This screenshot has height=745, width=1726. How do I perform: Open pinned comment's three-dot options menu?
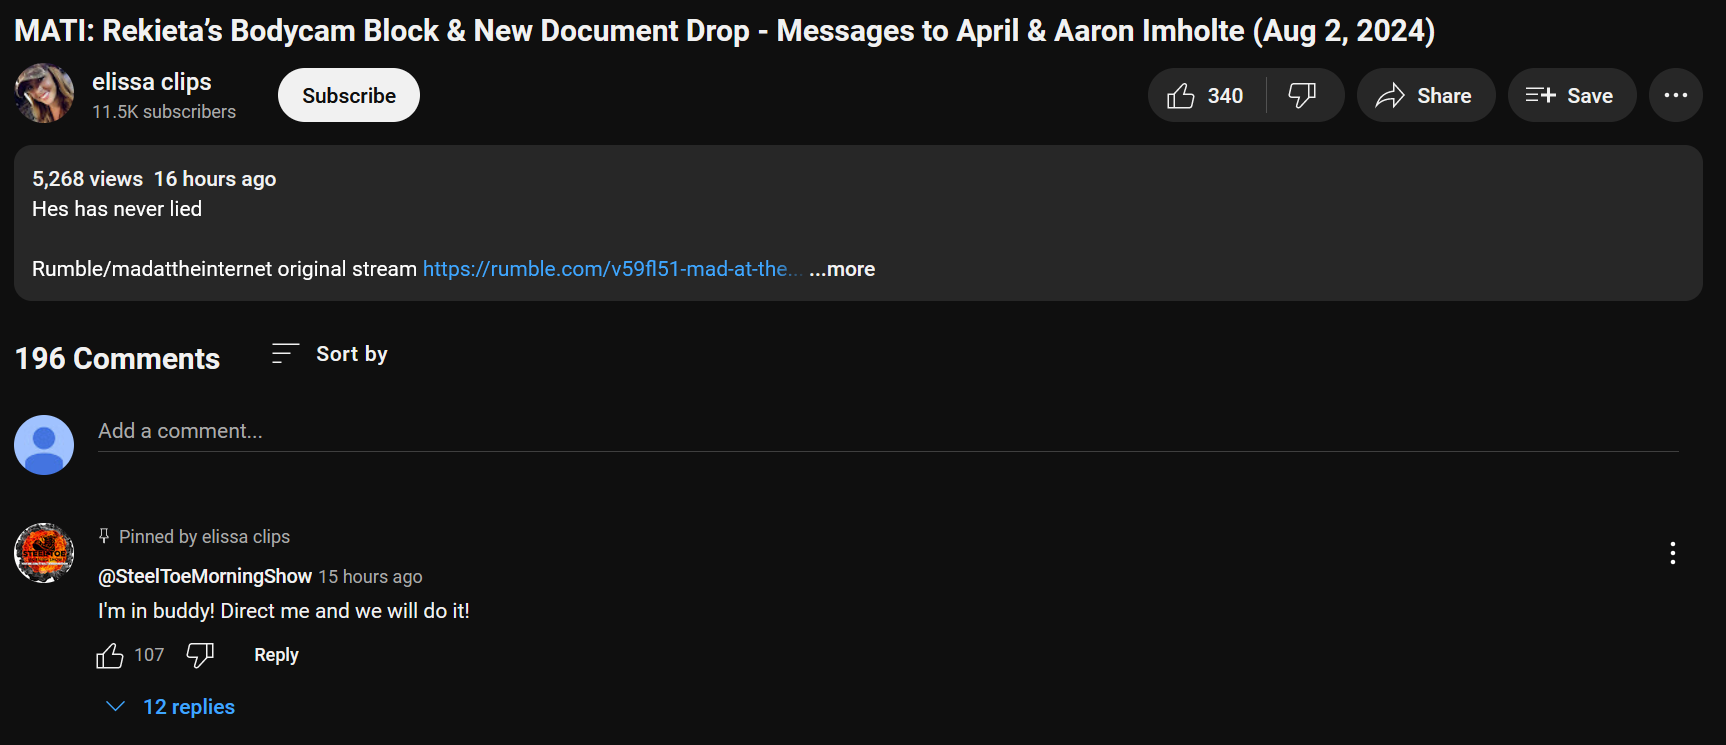tap(1672, 553)
